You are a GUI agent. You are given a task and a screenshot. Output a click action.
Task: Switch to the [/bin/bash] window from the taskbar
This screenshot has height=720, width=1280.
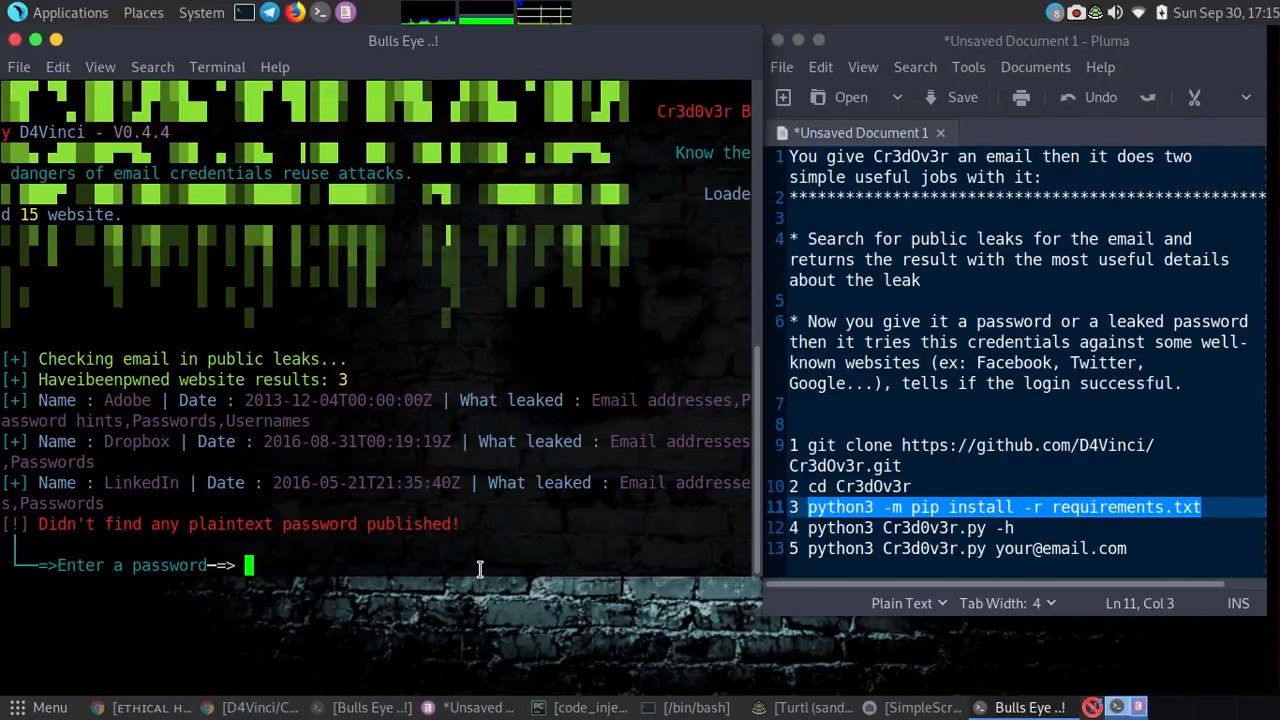(695, 707)
